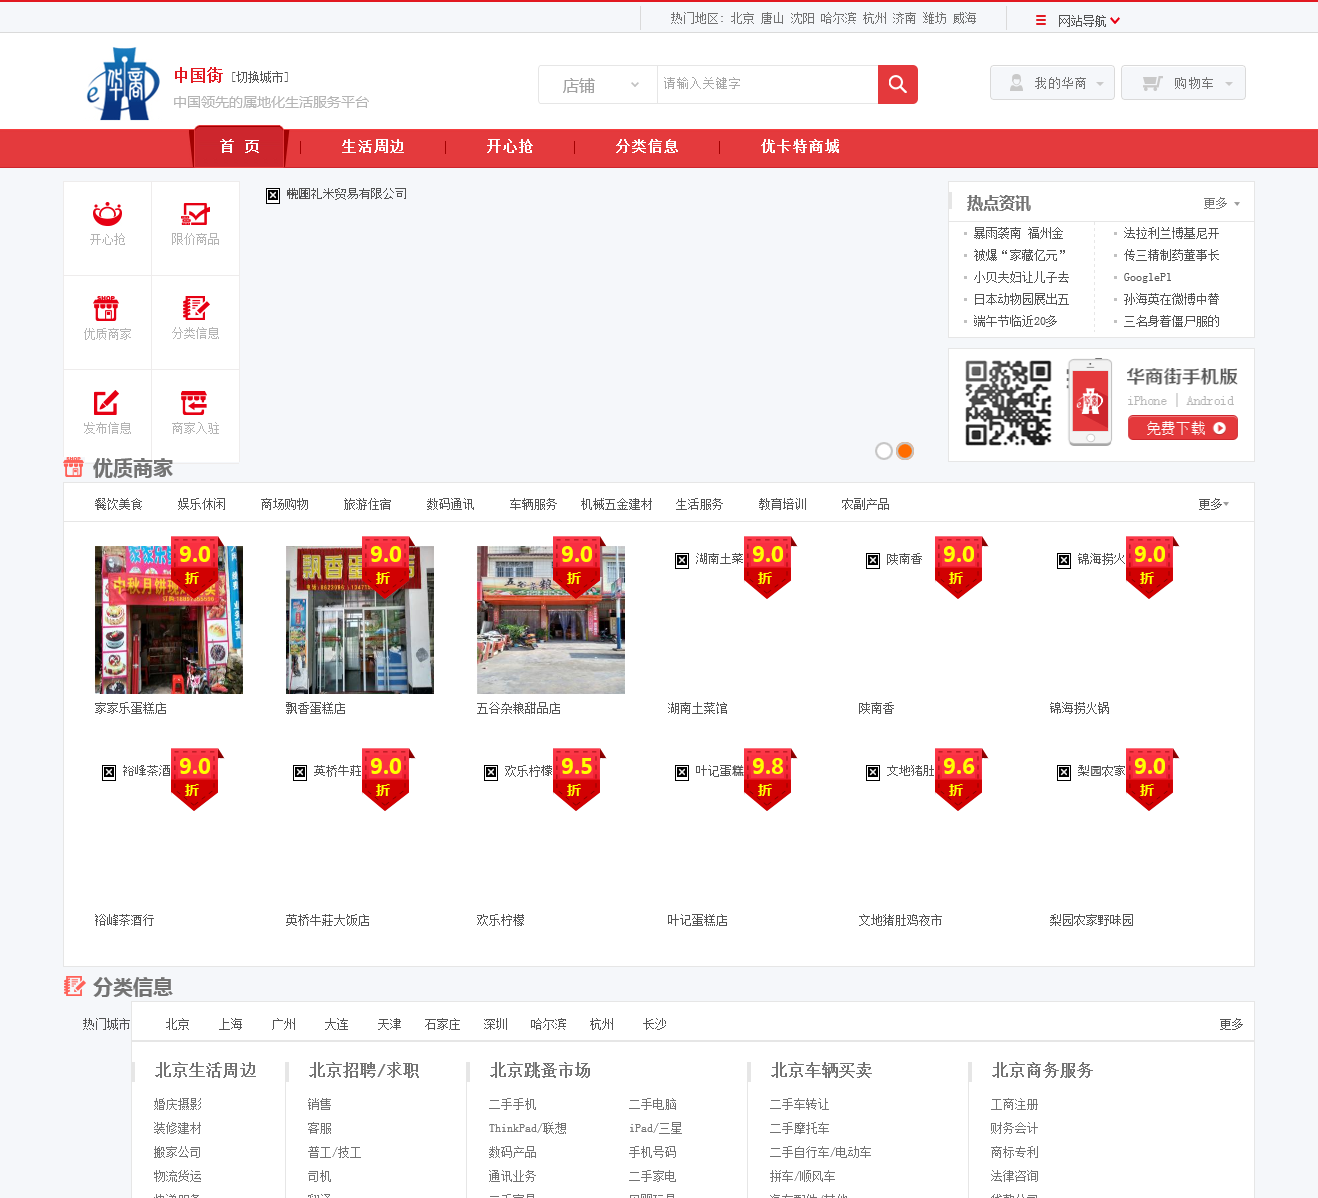Screen dimensions: 1318x1198
Task: Open the Android download link
Action: pos(1210,401)
